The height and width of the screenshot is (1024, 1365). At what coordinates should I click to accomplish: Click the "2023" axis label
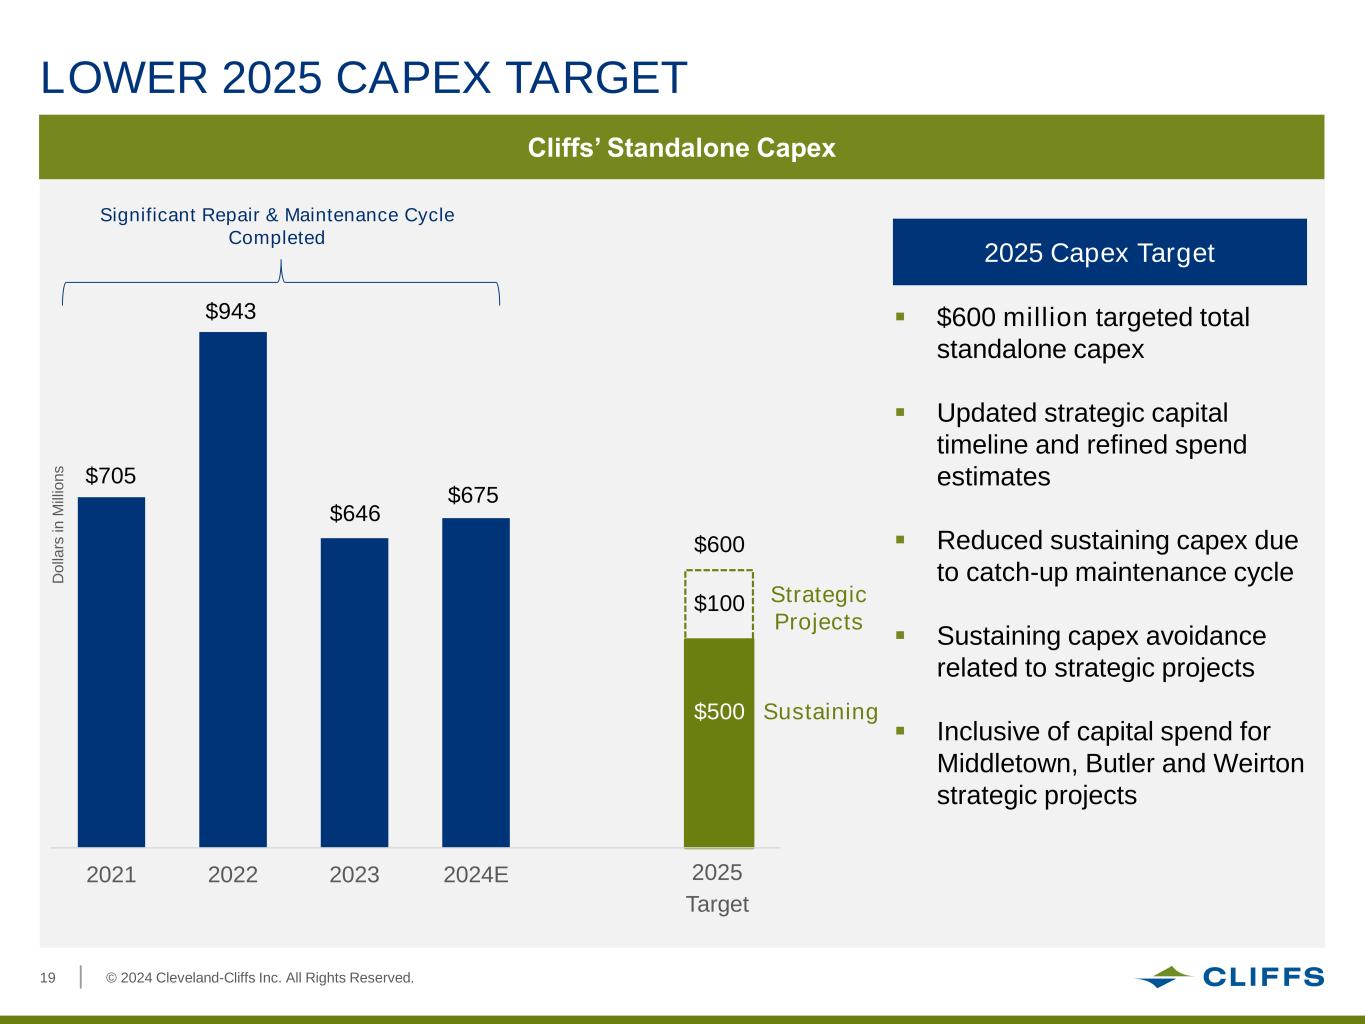click(x=354, y=875)
